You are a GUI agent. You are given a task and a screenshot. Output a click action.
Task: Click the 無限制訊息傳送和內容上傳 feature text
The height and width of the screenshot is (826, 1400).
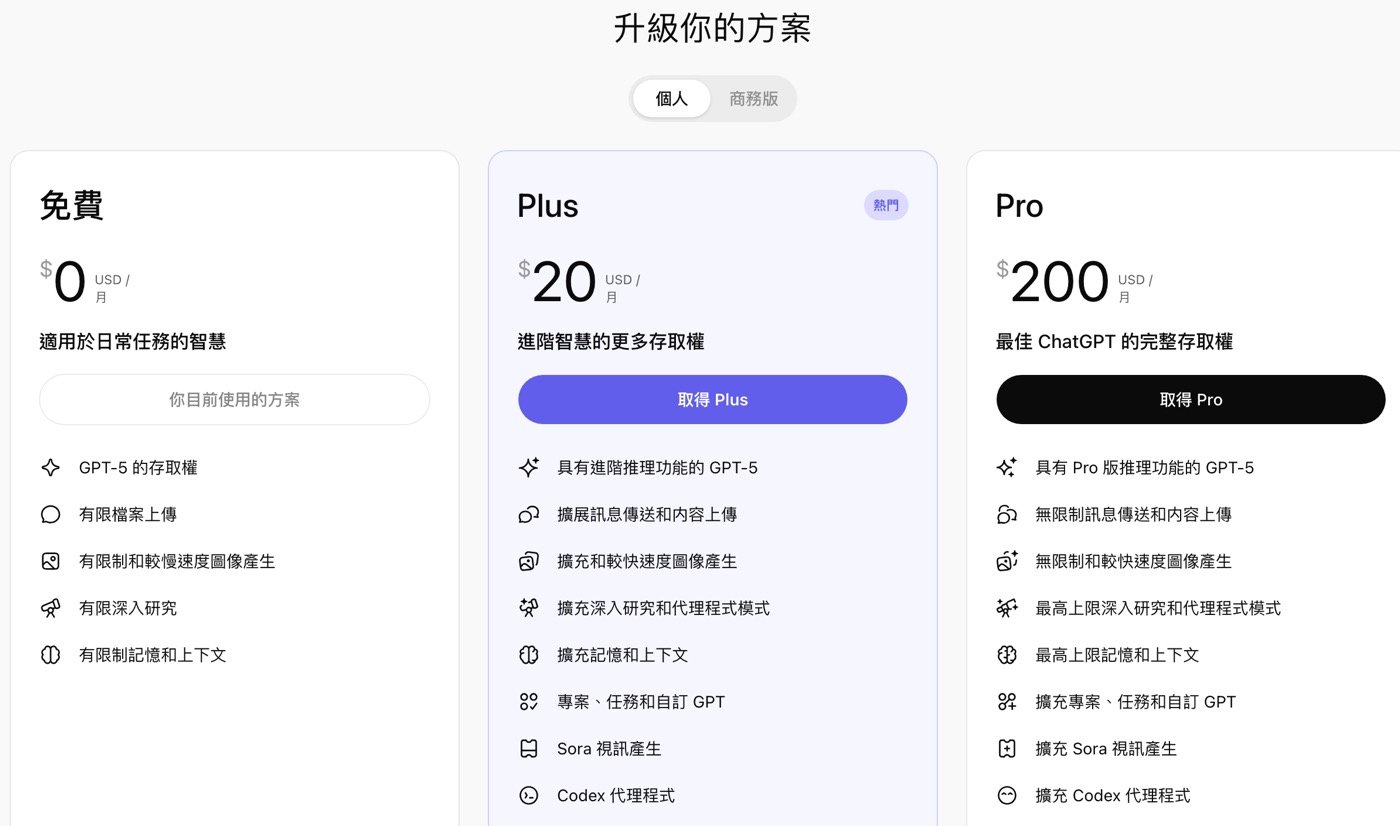1134,514
